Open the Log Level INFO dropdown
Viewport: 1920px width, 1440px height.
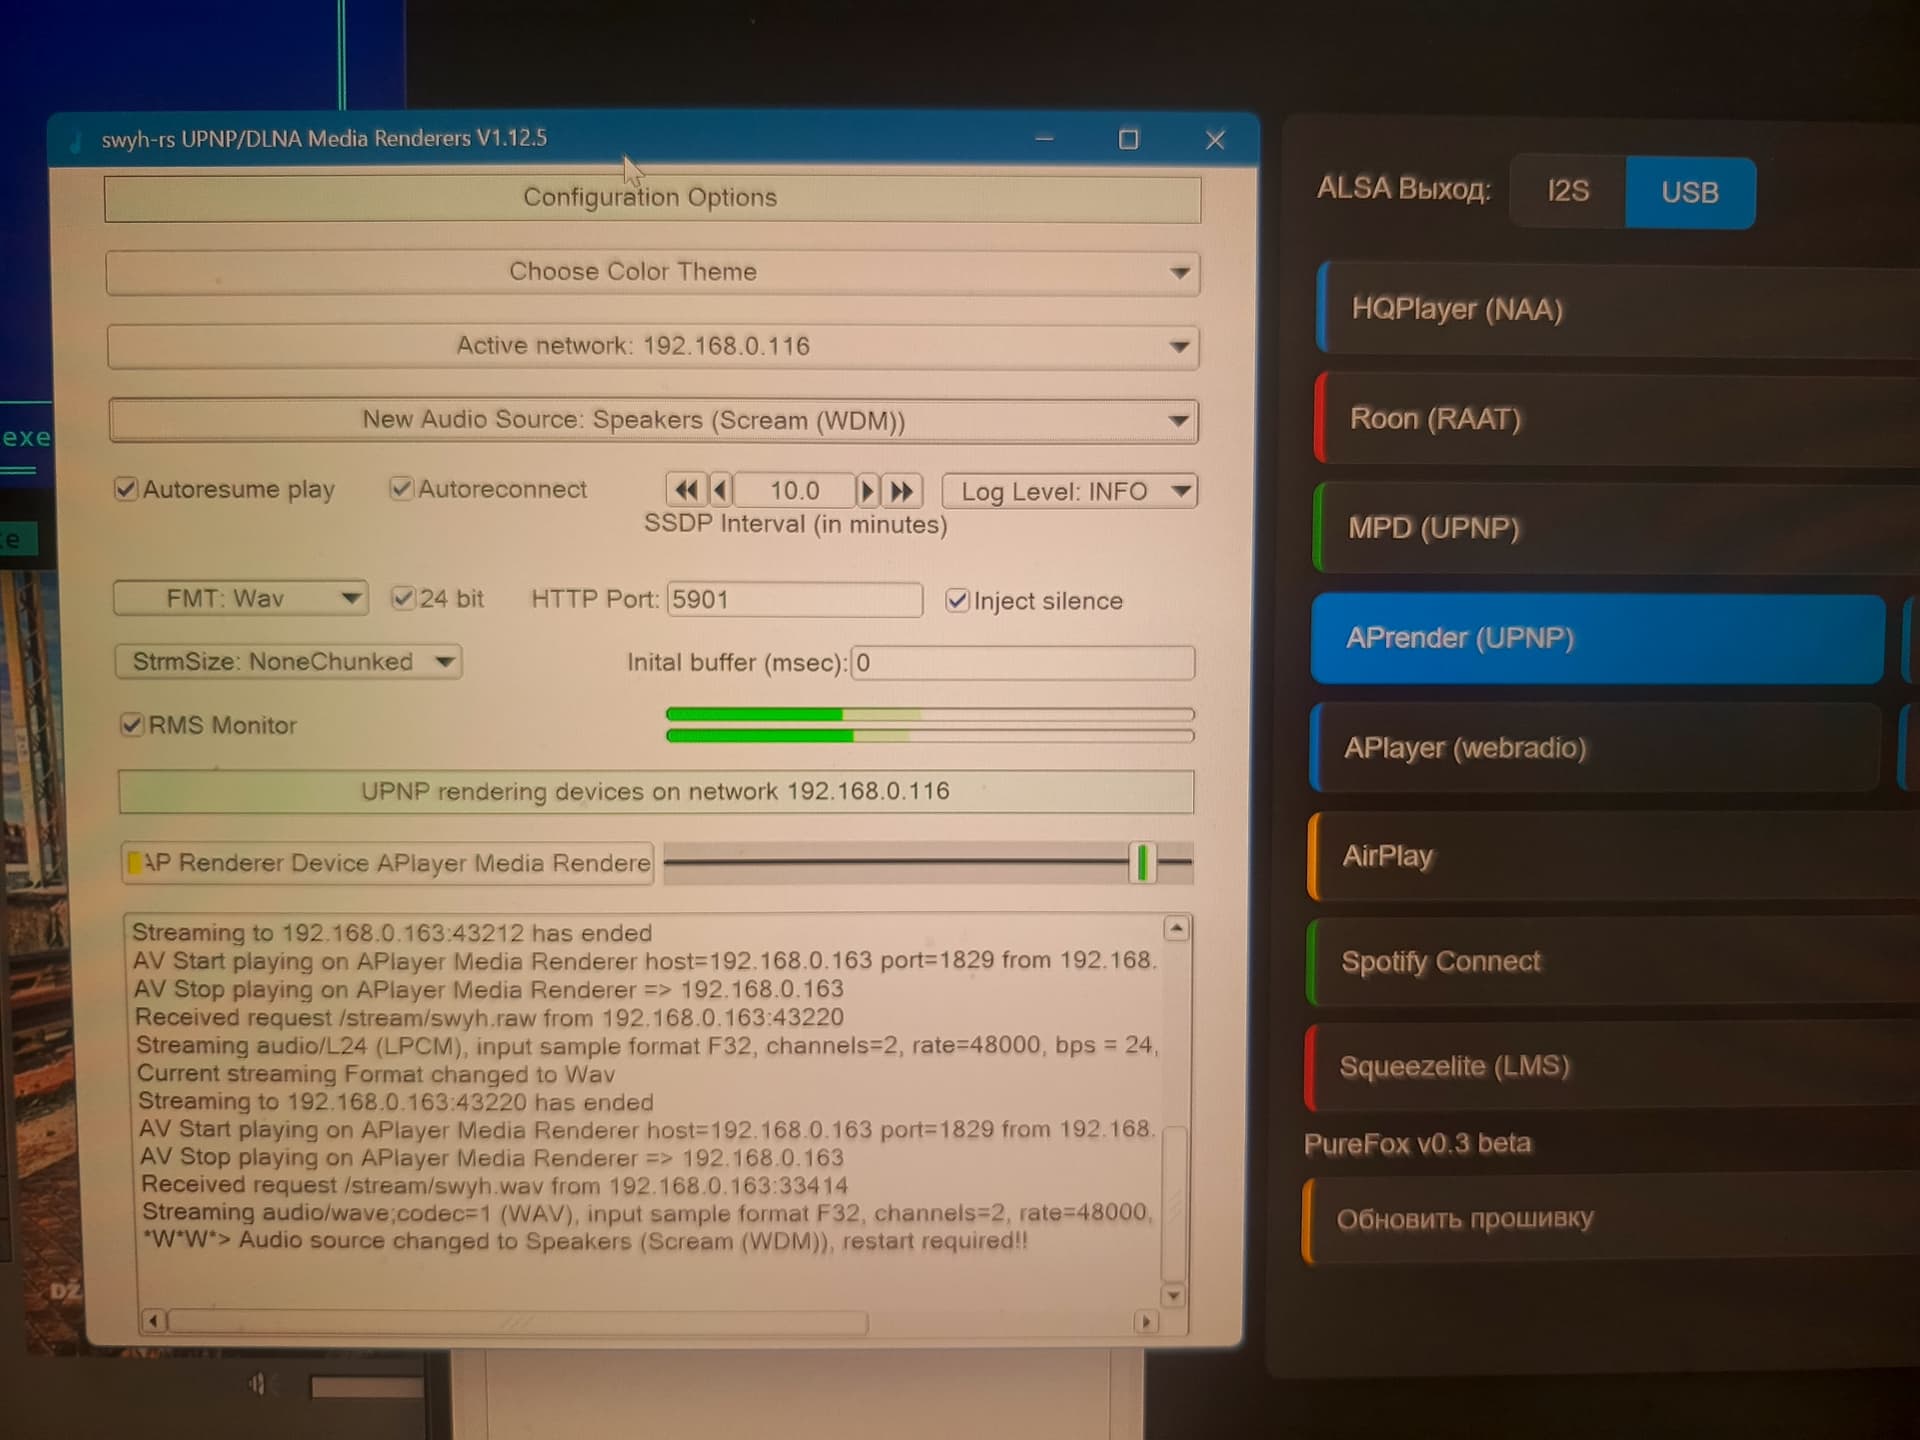click(1069, 491)
